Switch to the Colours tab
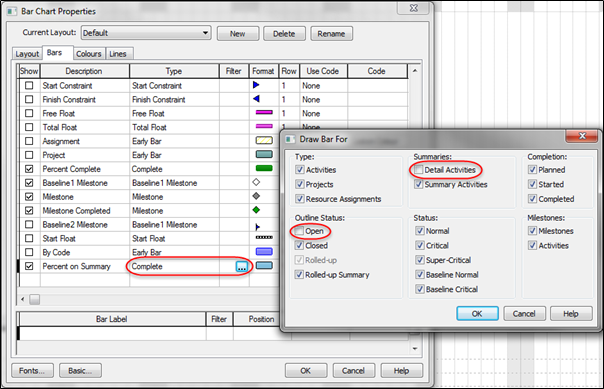Viewport: 604px width, 389px height. pyautogui.click(x=89, y=54)
